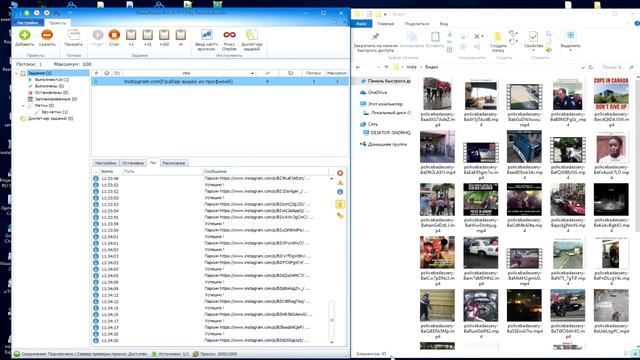Open the Explorer address bar history dropdown
This screenshot has height=360, width=640.
click(582, 67)
